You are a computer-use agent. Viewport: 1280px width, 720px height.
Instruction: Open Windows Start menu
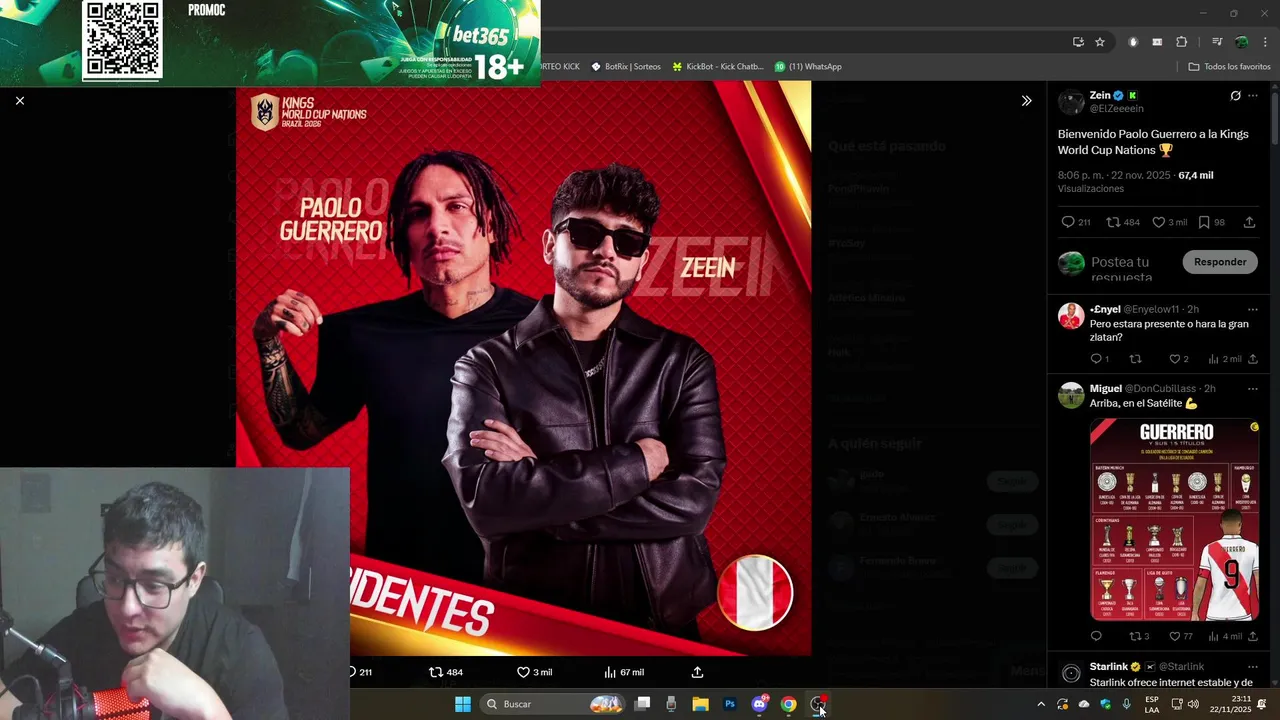coord(463,704)
